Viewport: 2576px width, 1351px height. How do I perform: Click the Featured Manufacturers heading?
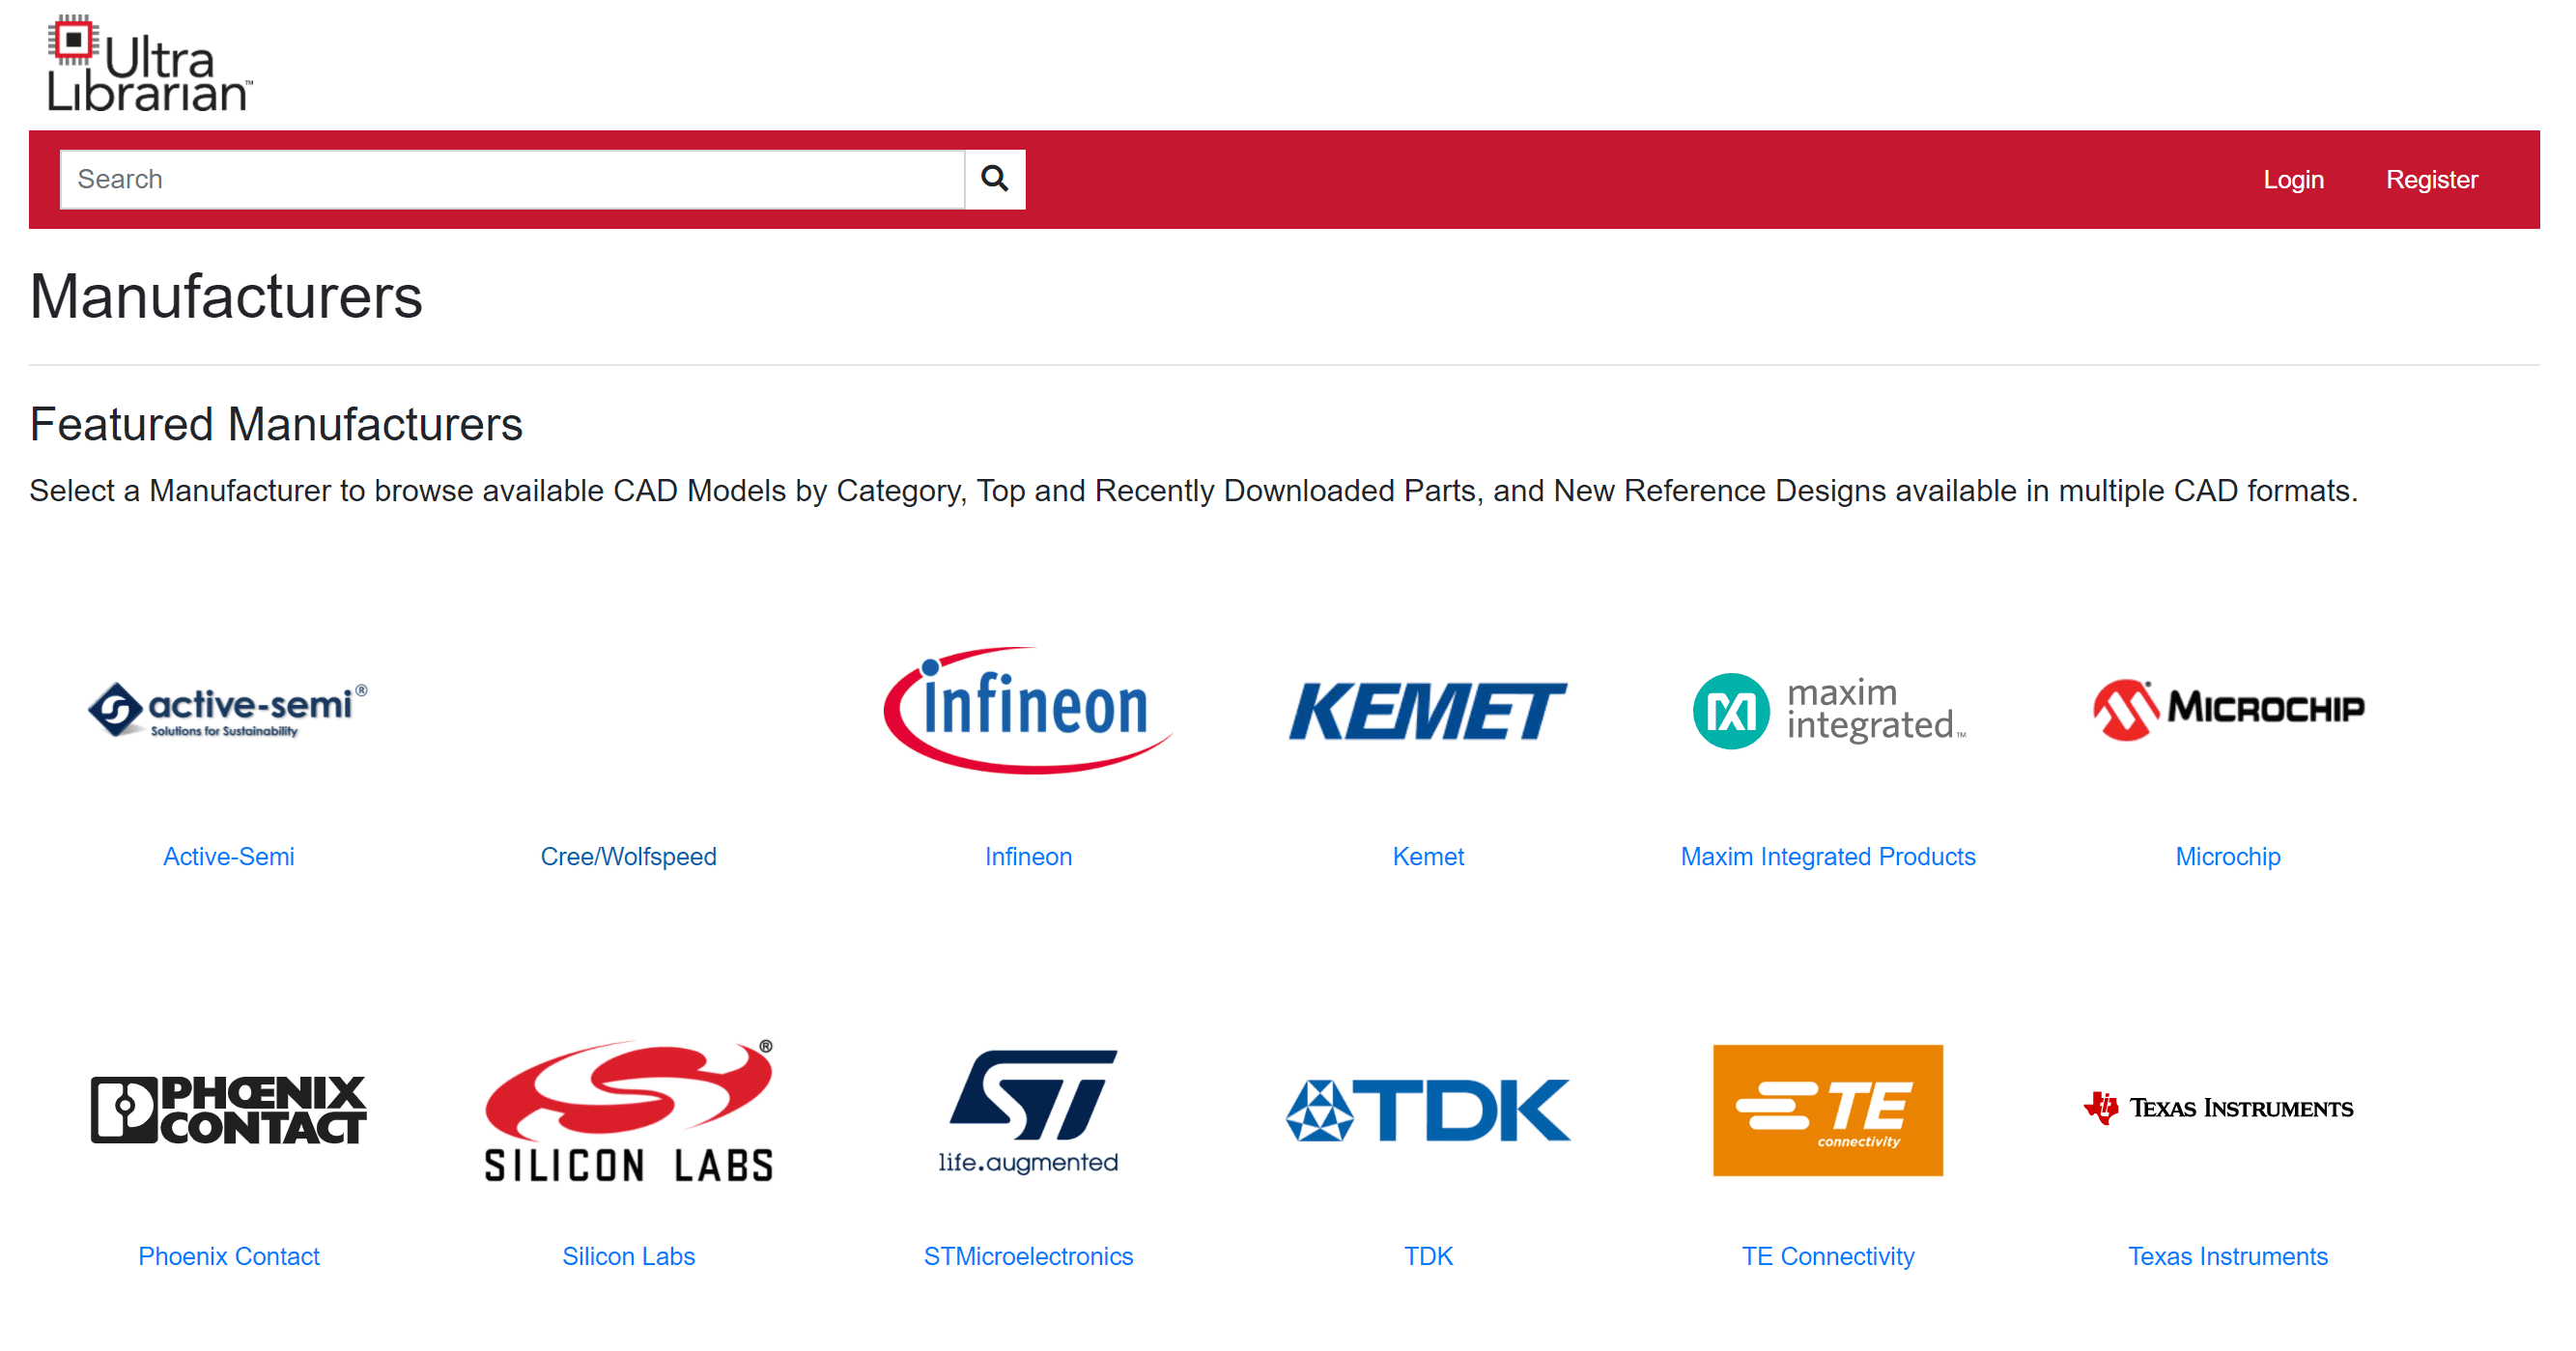coord(276,424)
